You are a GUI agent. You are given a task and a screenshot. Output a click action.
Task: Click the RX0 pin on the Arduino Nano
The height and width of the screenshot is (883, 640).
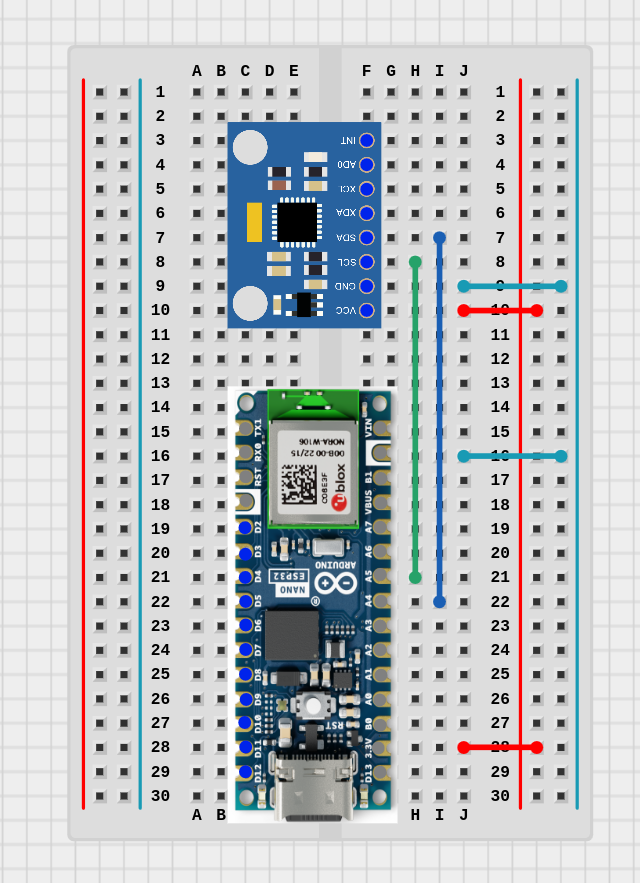[245, 453]
